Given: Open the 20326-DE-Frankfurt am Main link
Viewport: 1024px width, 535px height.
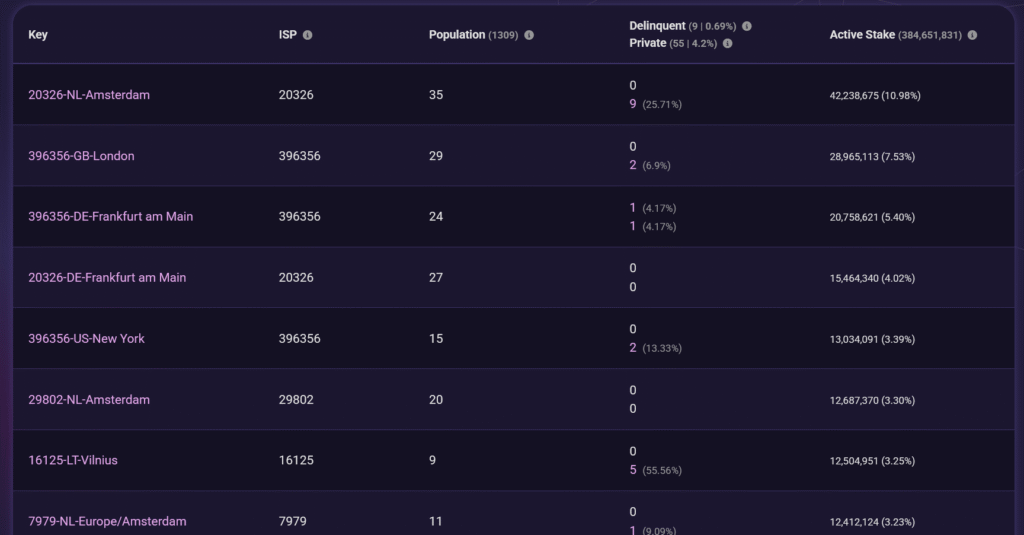Looking at the screenshot, I should pyautogui.click(x=107, y=278).
